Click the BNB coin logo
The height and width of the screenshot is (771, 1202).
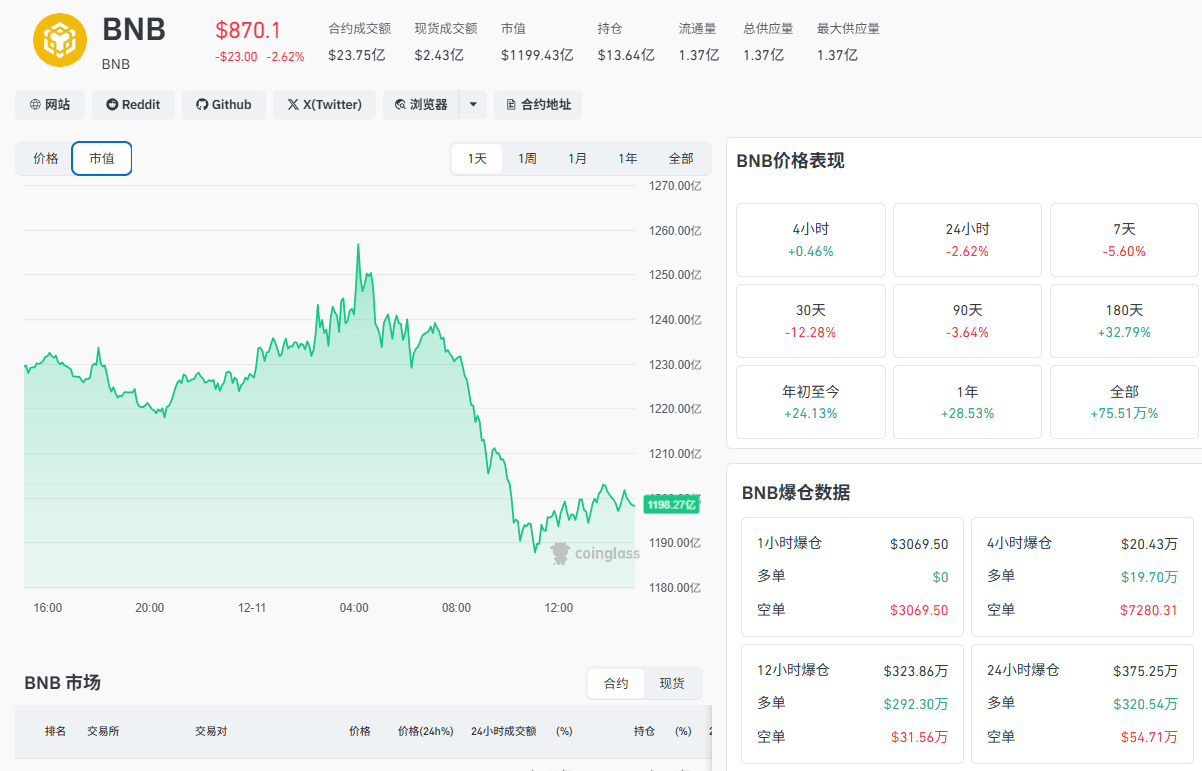tap(60, 40)
